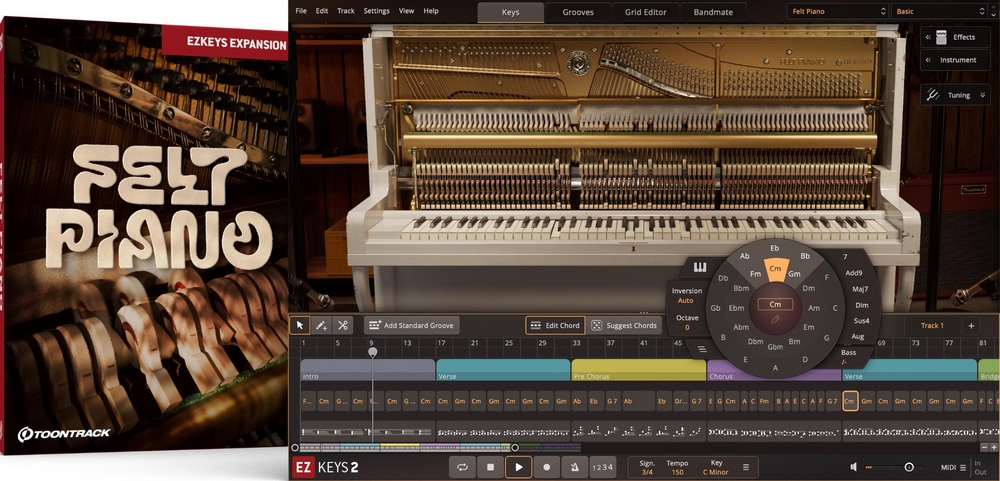Toggle the Sus4 chord modifier
Screen dimensions: 1000x481
point(862,321)
